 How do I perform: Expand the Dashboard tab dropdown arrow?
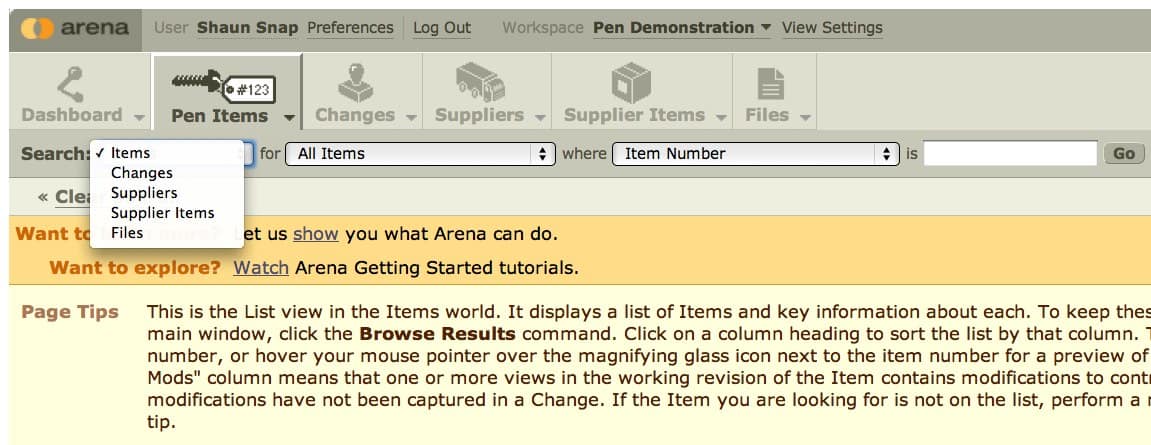[x=139, y=117]
